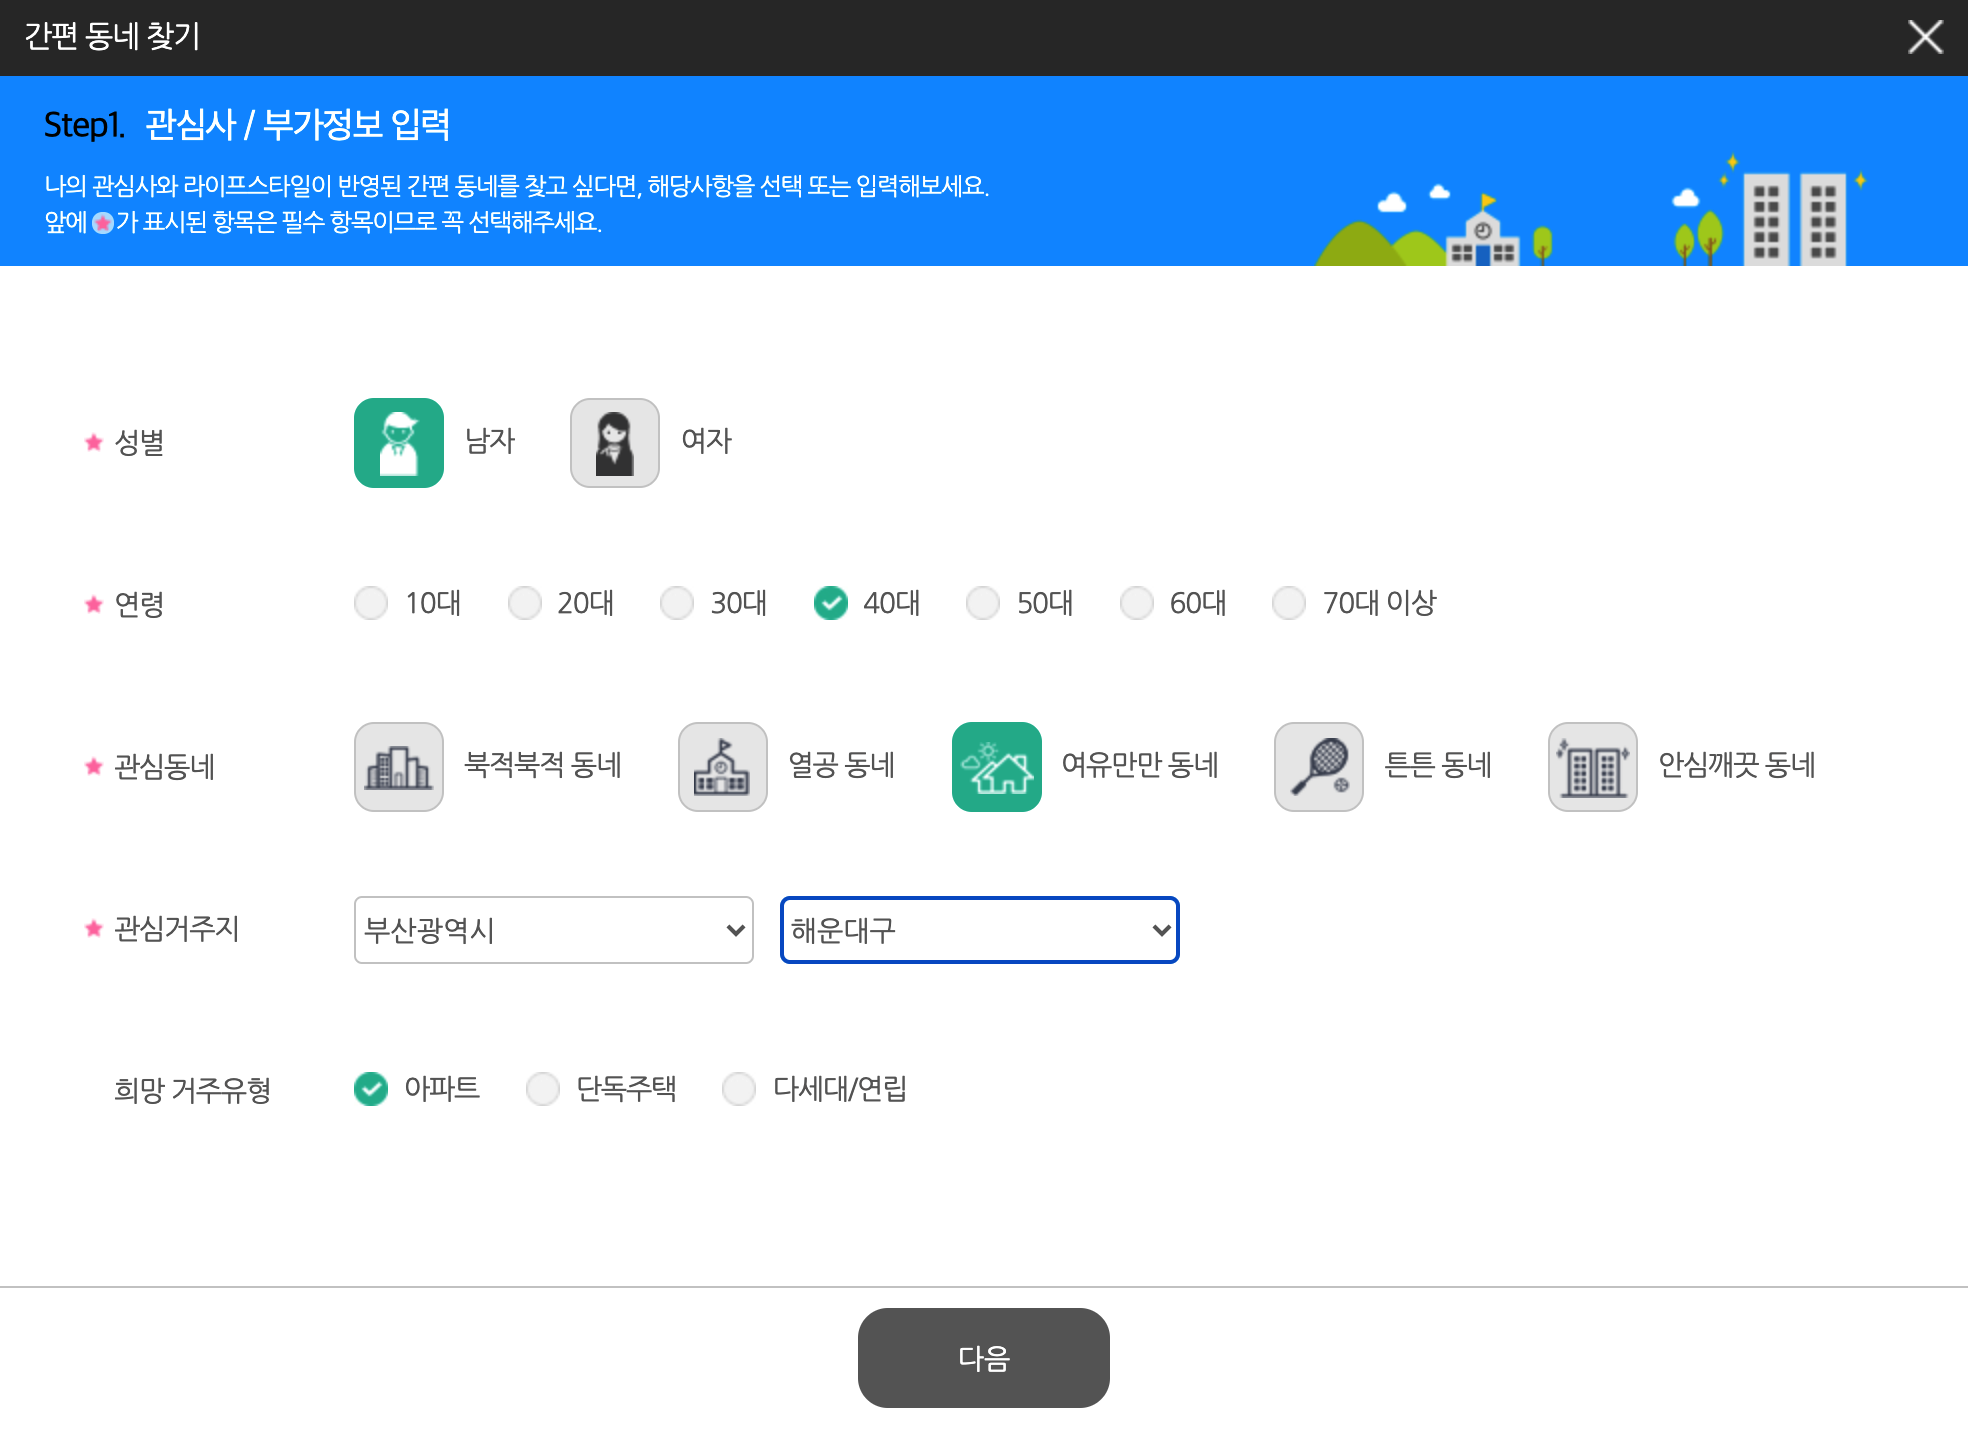Click the 열공 동네 label
The height and width of the screenshot is (1430, 1968).
[841, 765]
